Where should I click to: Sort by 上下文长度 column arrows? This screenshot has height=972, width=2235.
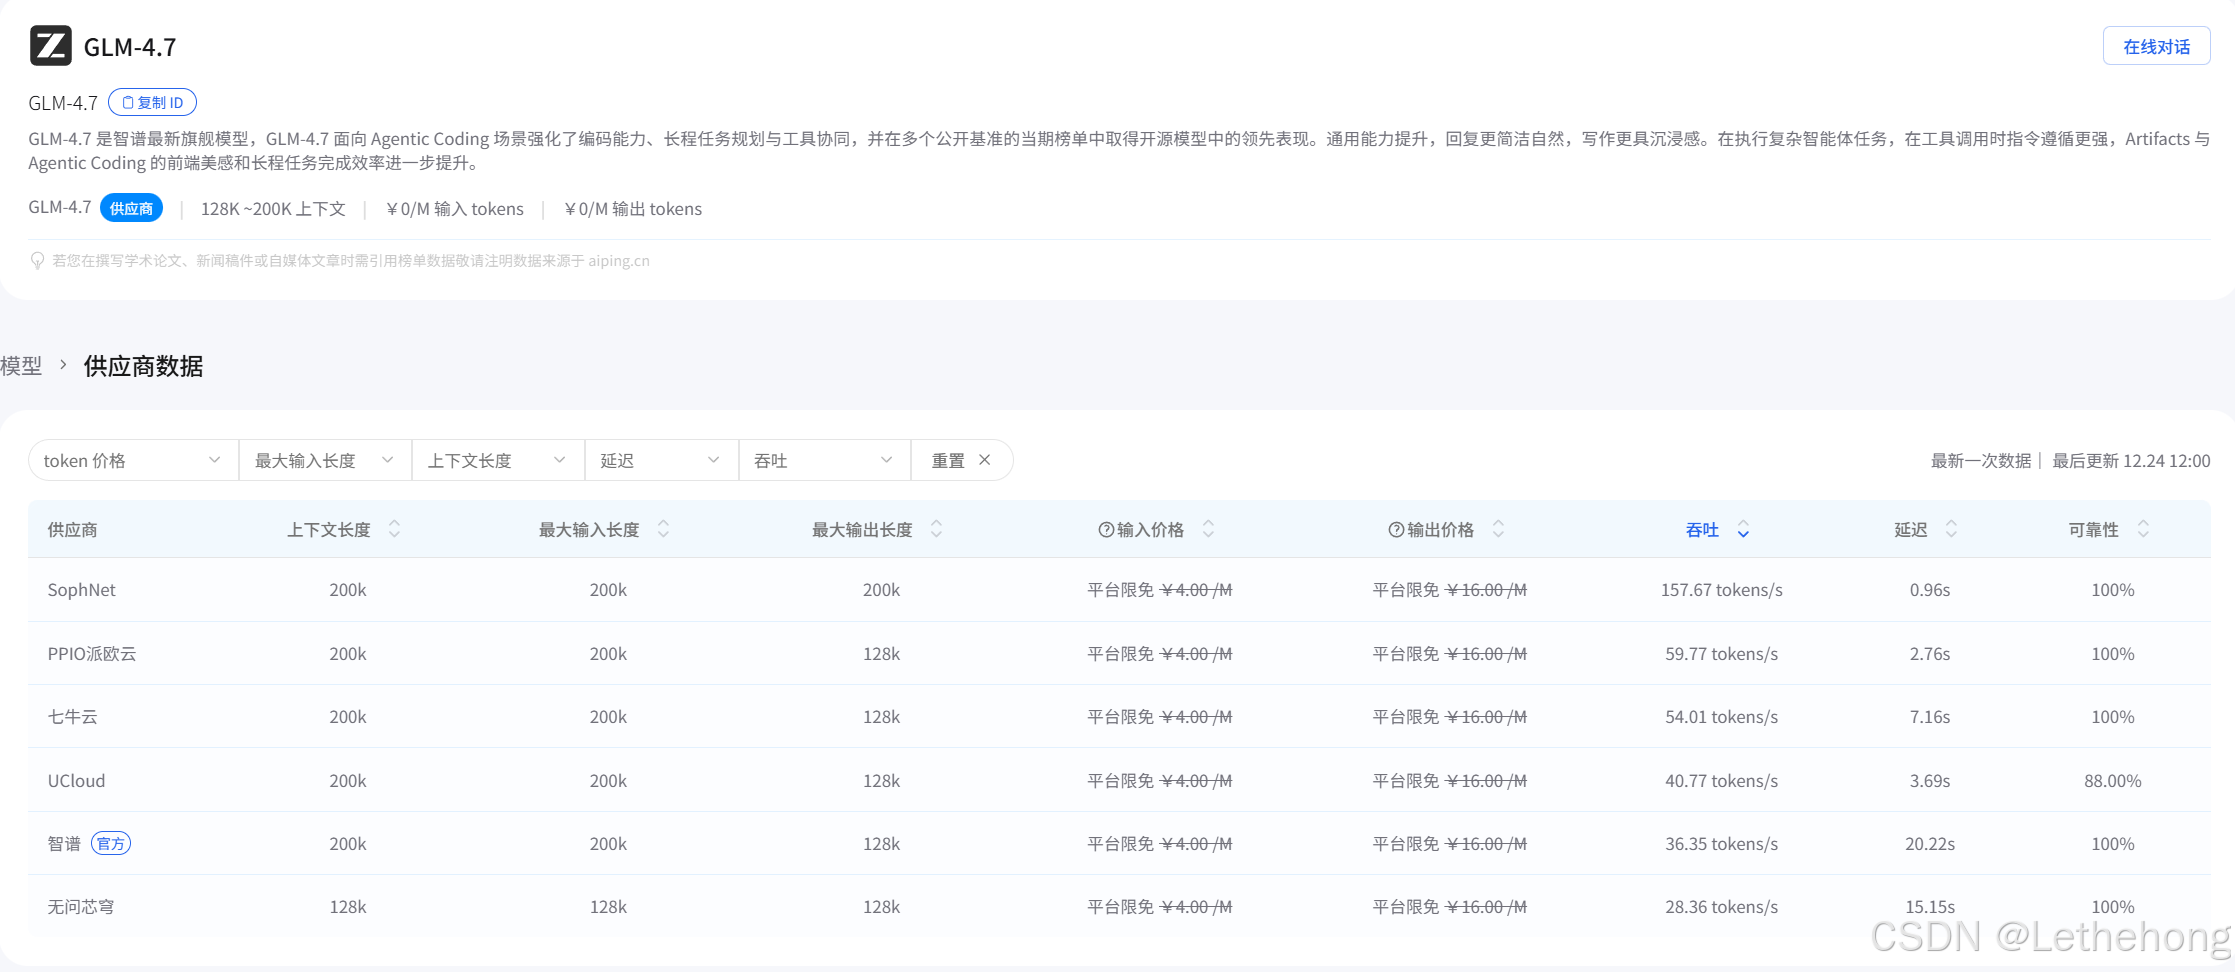click(x=394, y=529)
